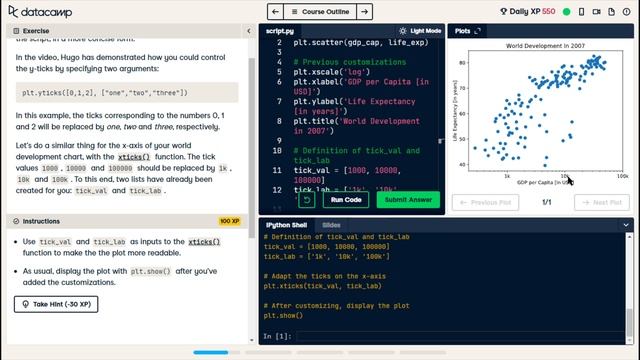Click the plt.yticks example code block

tap(127, 93)
